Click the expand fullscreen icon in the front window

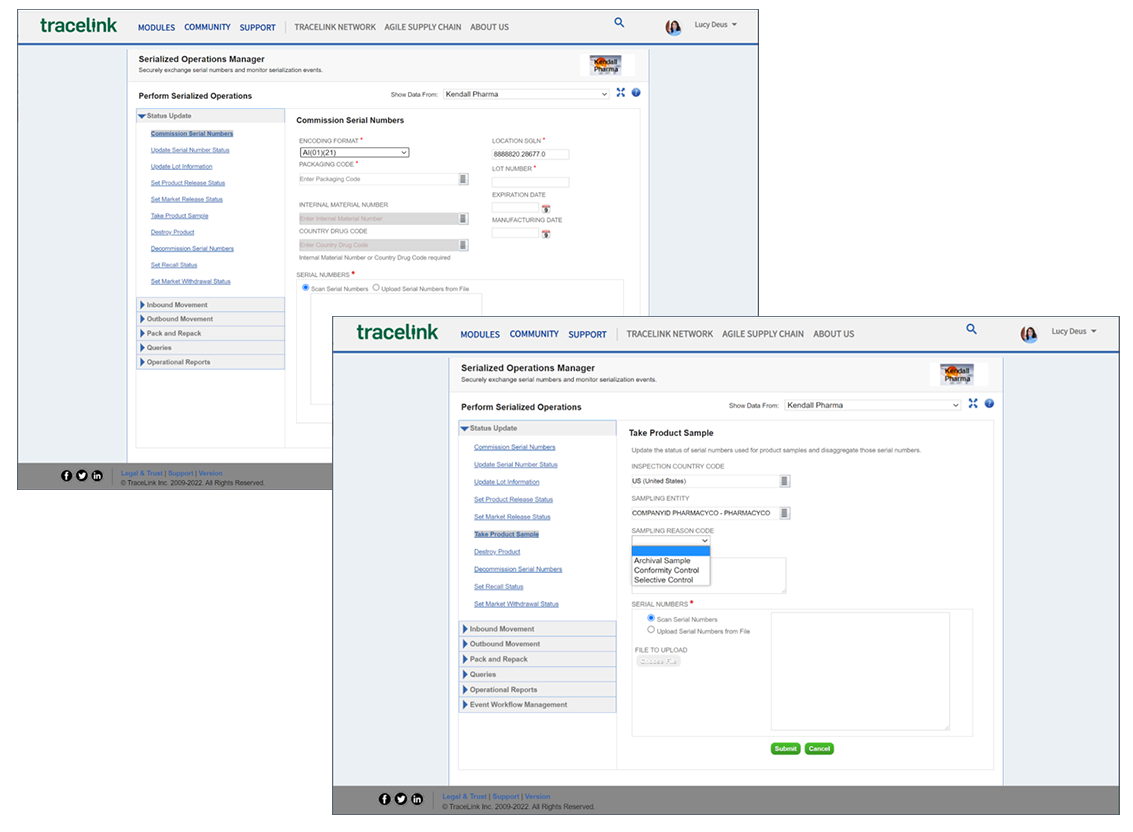(973, 403)
